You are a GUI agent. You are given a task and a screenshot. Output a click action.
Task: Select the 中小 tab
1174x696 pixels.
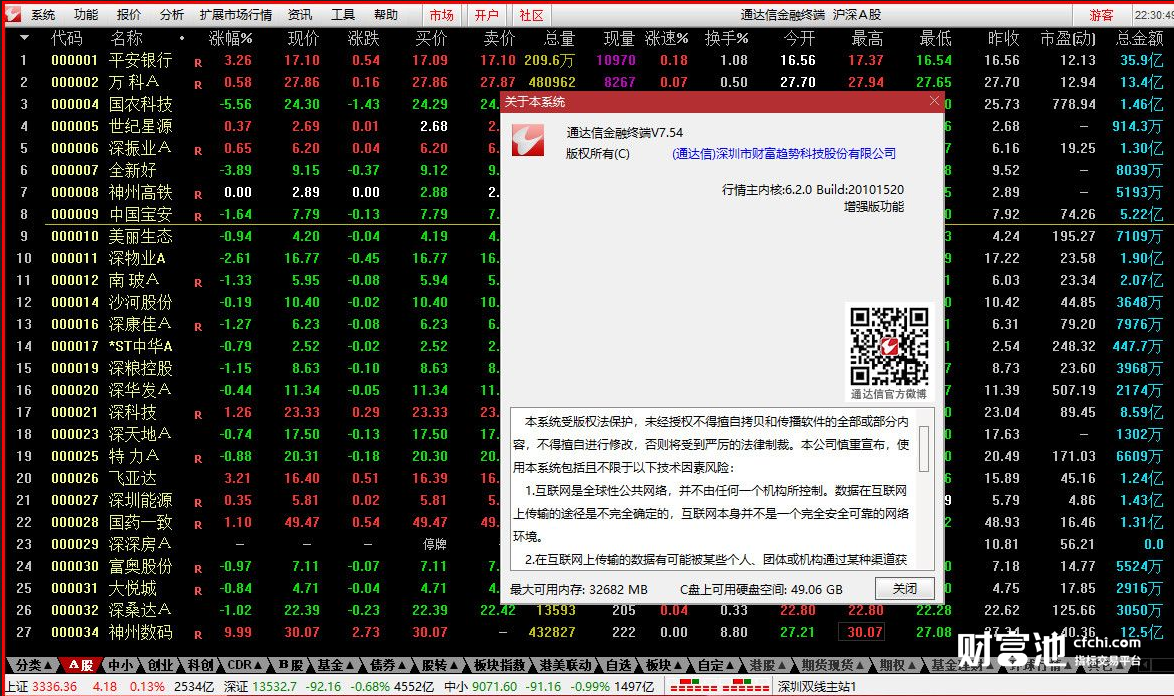(120, 665)
